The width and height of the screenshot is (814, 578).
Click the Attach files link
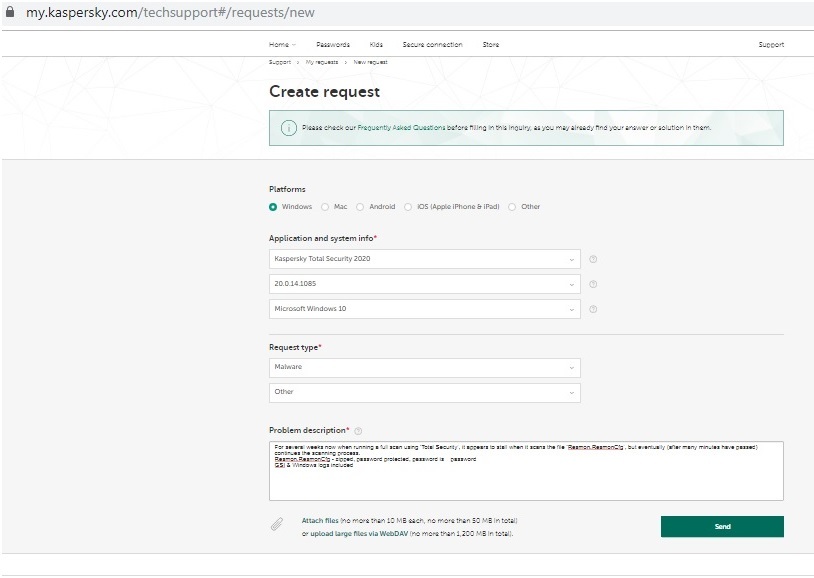point(320,521)
